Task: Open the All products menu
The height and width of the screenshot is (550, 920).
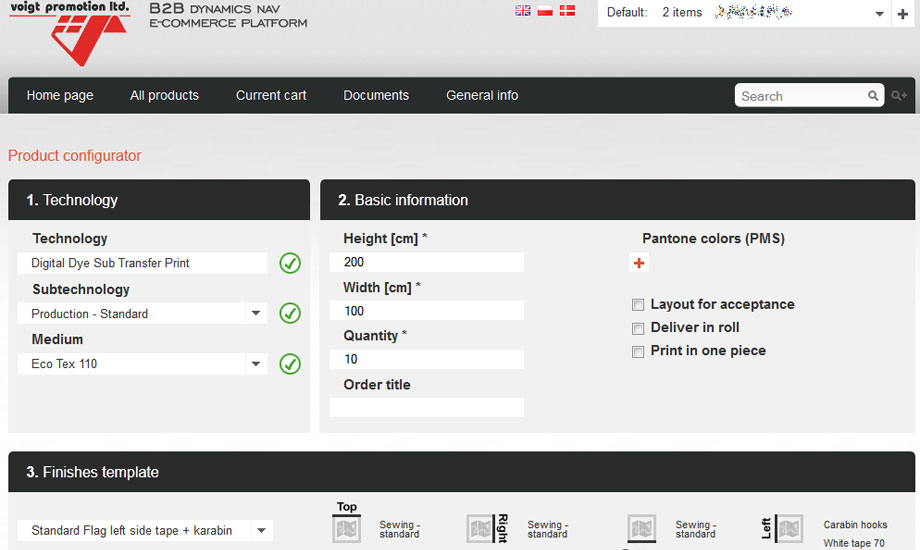Action: pyautogui.click(x=164, y=96)
